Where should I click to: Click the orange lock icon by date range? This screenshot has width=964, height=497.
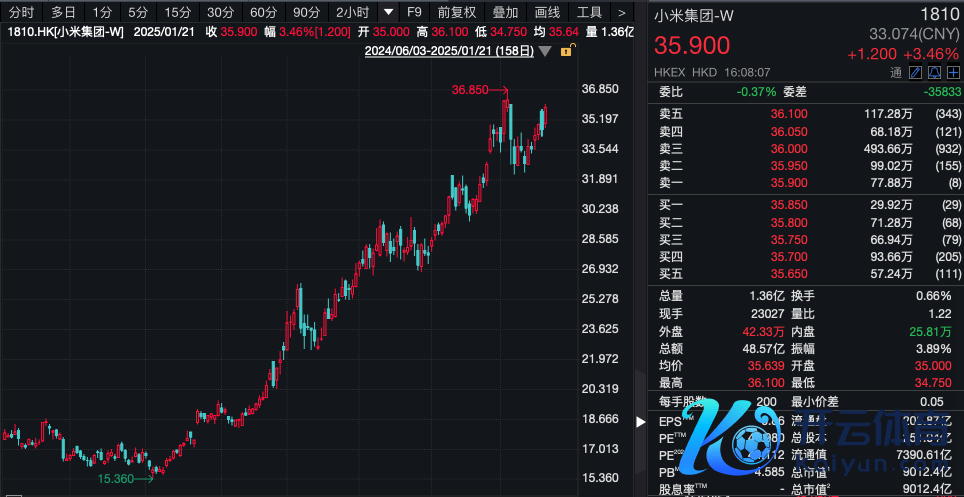(x=566, y=50)
